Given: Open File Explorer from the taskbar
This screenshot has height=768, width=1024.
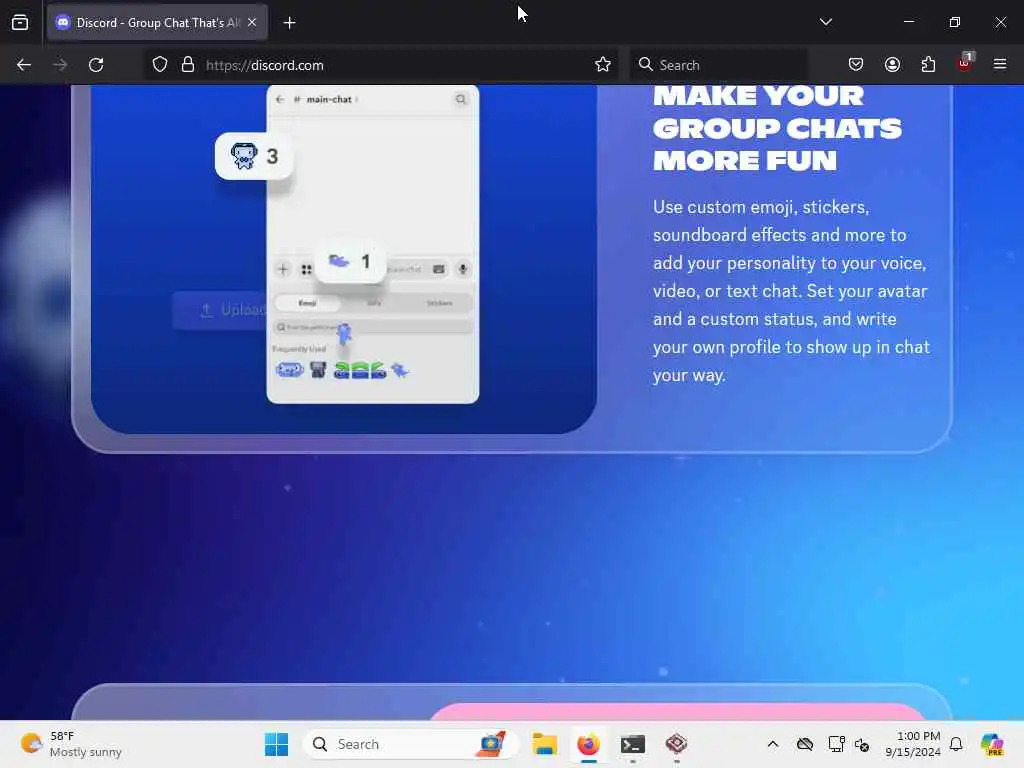Looking at the screenshot, I should (x=544, y=744).
